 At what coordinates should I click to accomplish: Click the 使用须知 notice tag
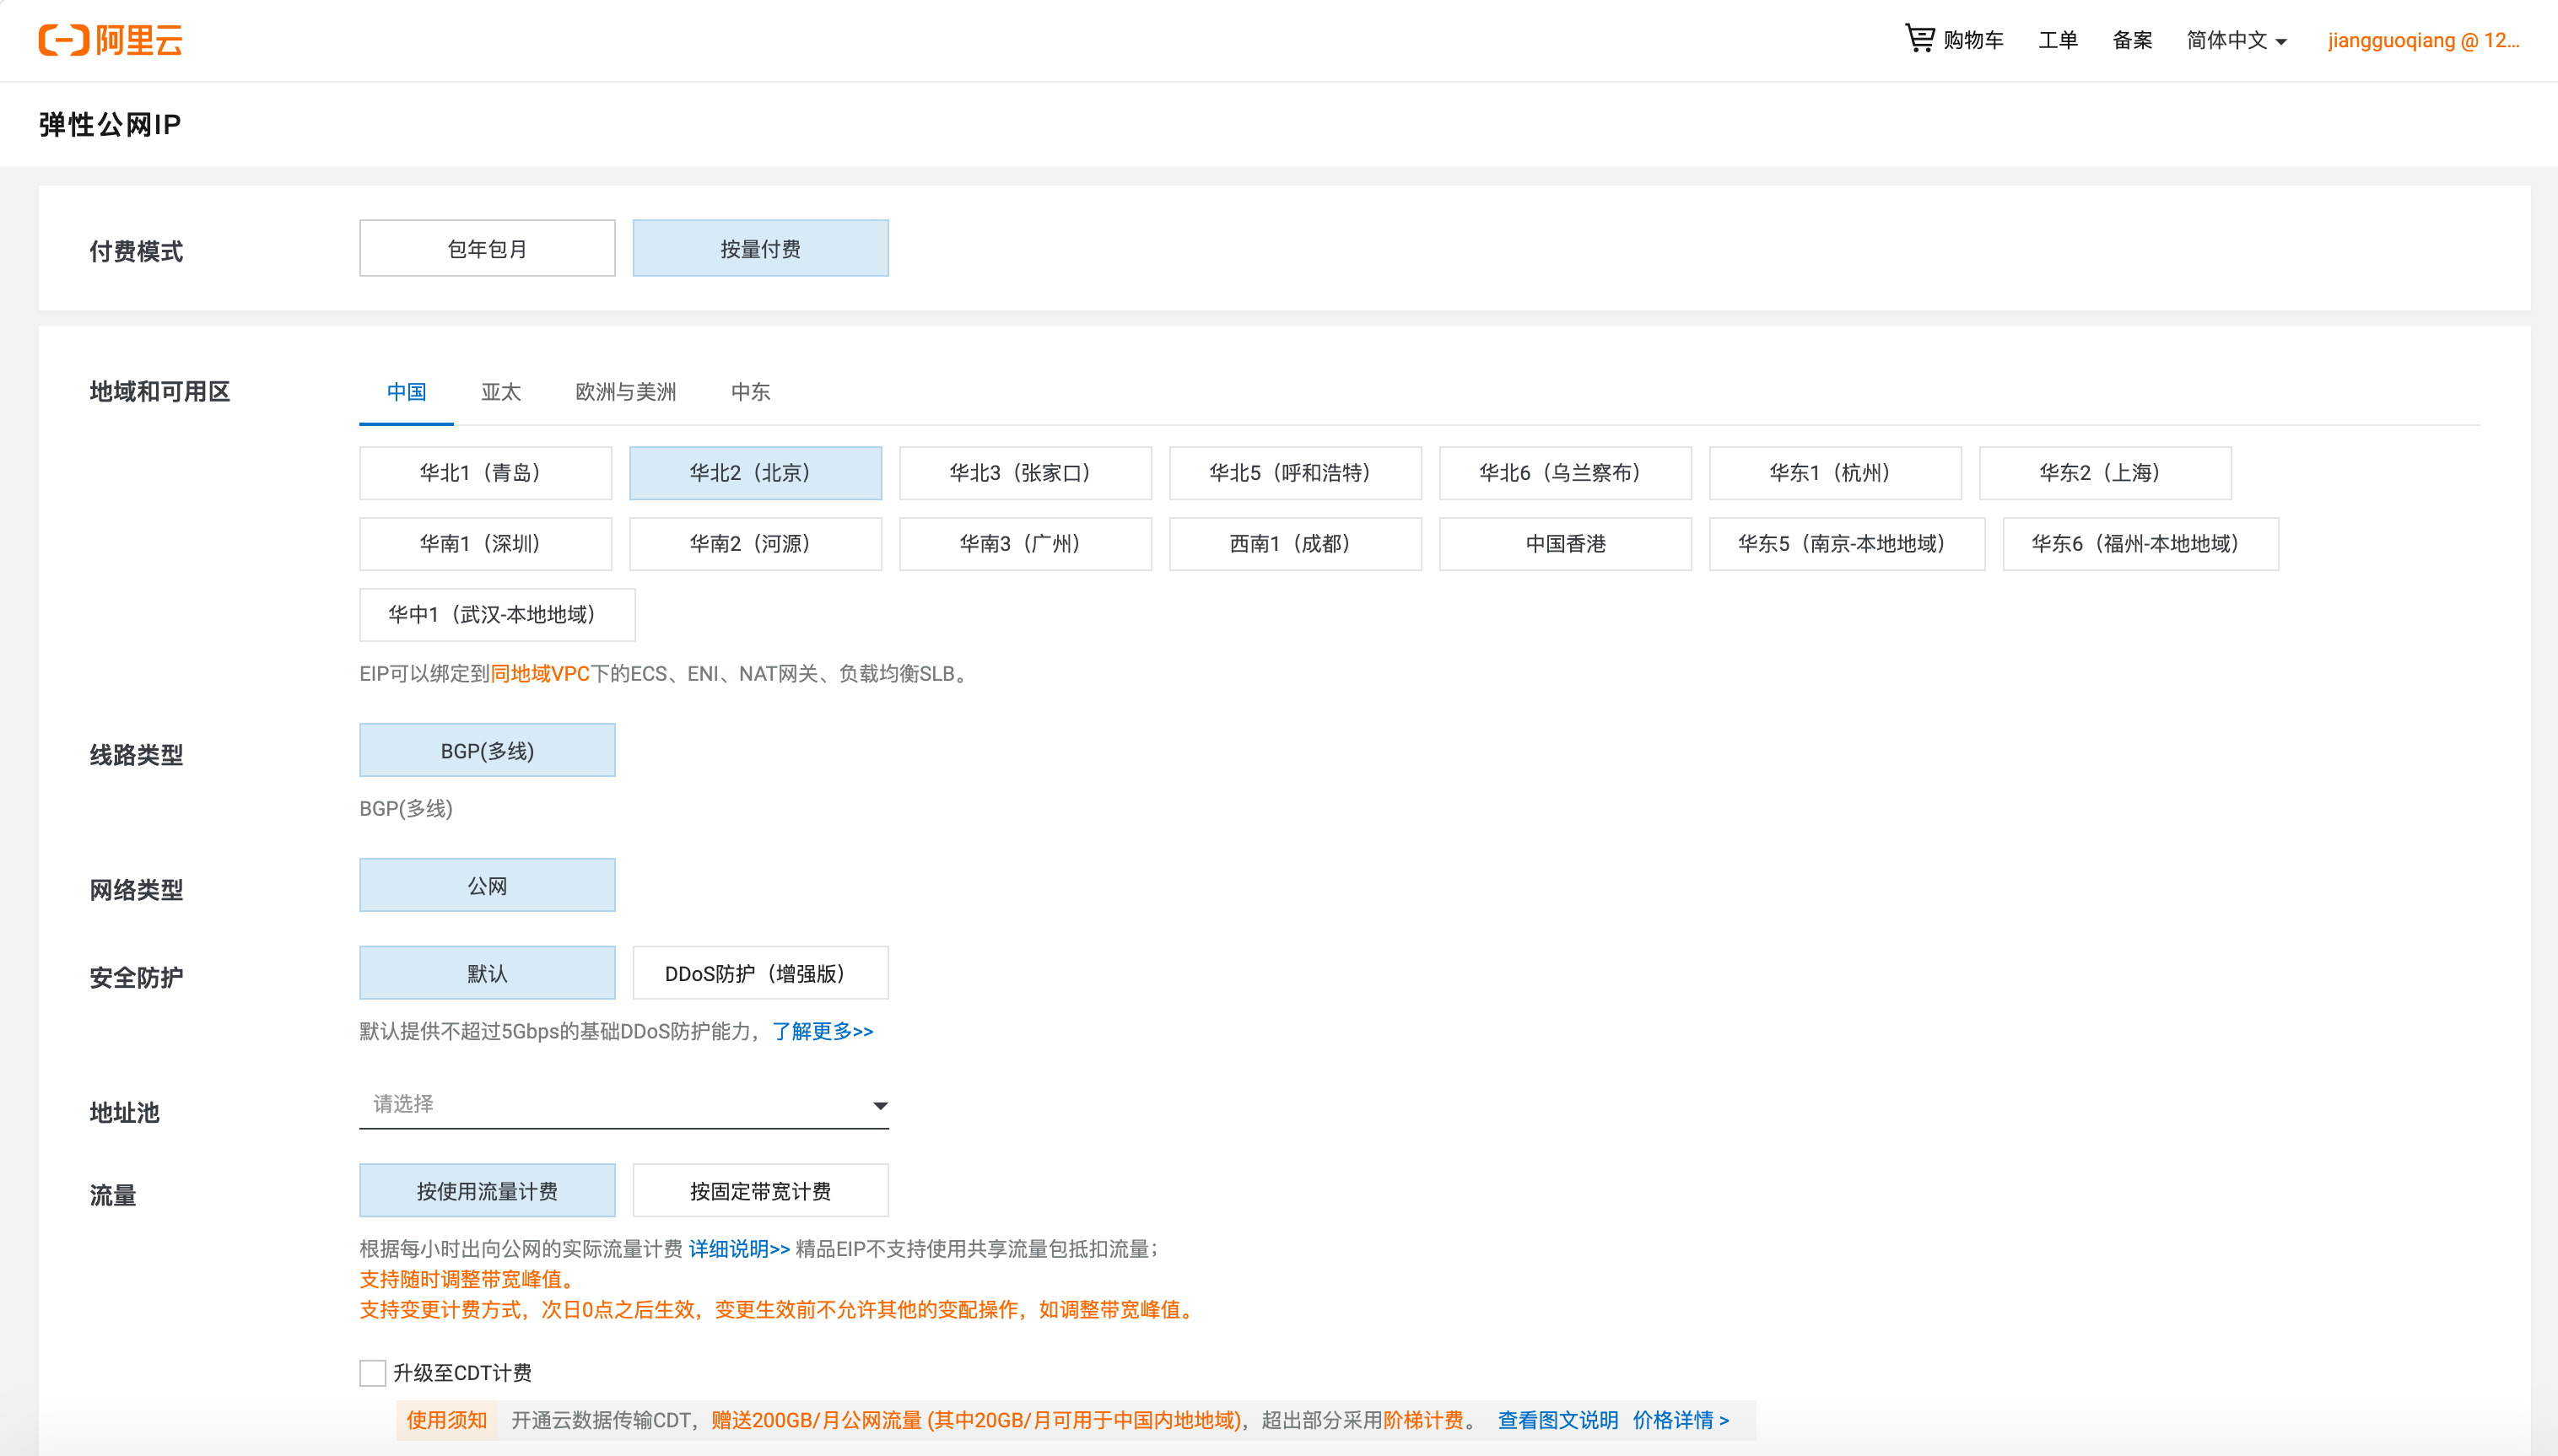pyautogui.click(x=446, y=1420)
